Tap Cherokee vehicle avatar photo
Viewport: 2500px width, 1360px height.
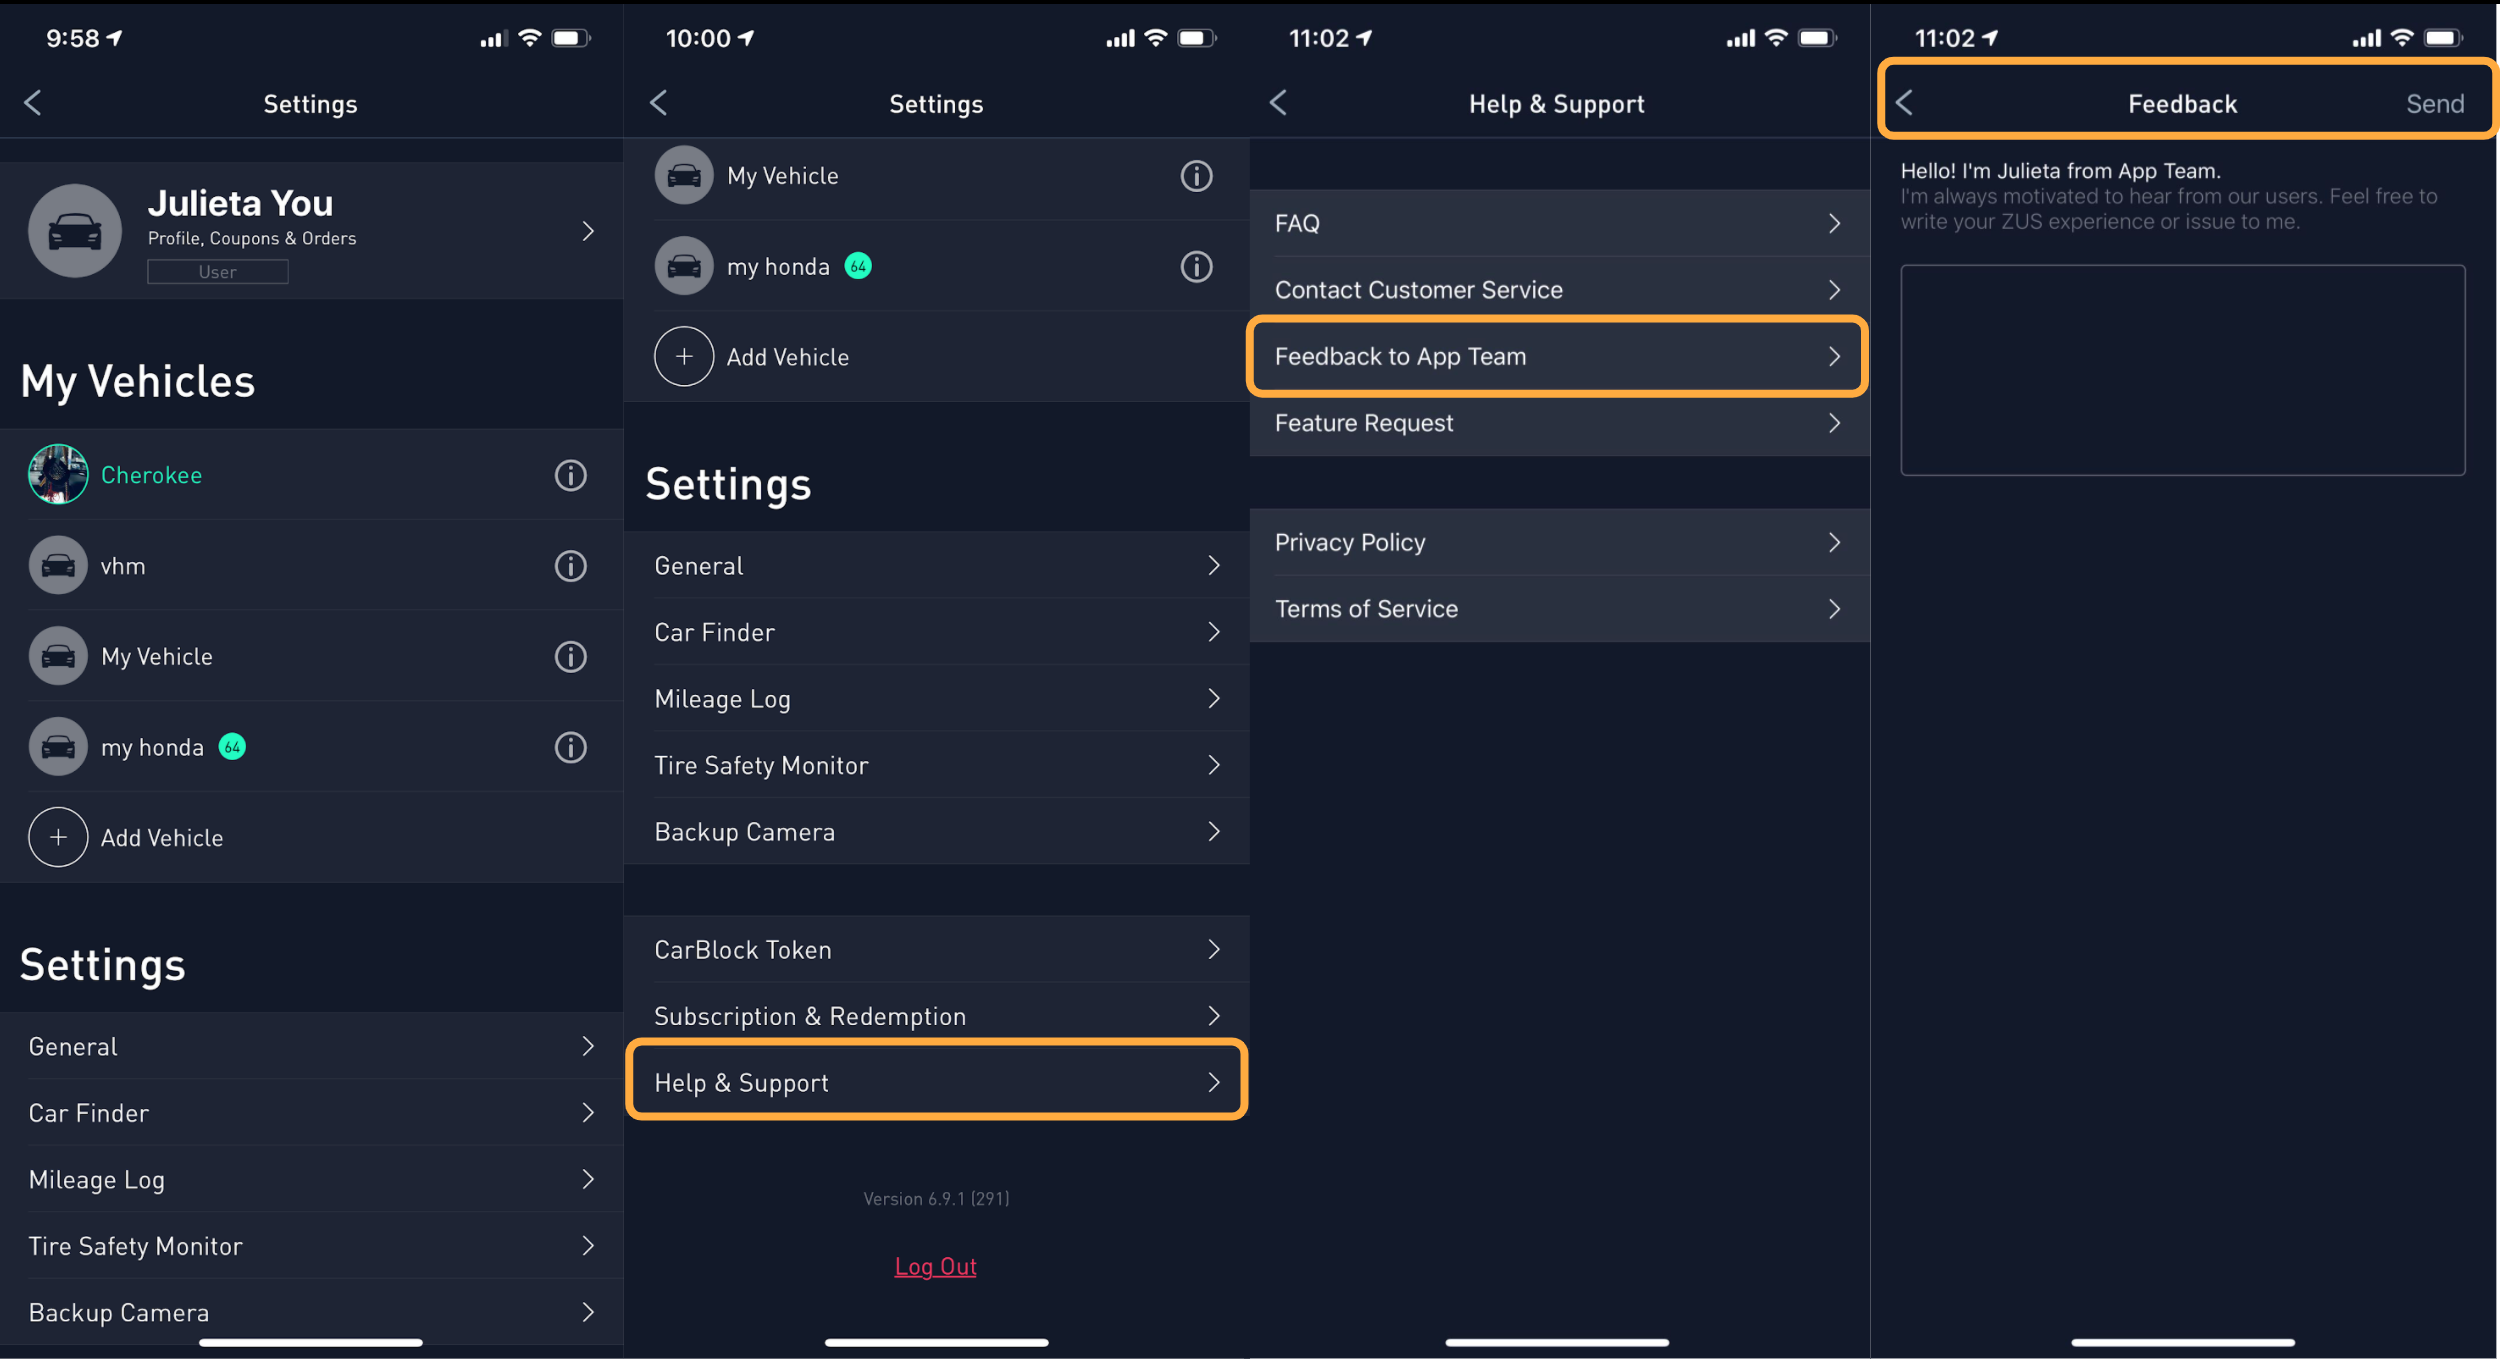point(58,475)
